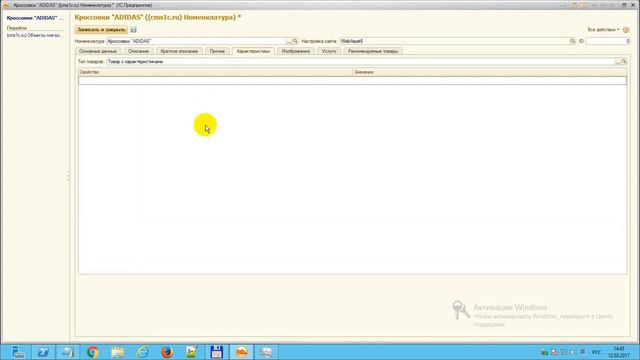Click the Значение column header
Image resolution: width=640 pixels, height=360 pixels.
pos(489,72)
